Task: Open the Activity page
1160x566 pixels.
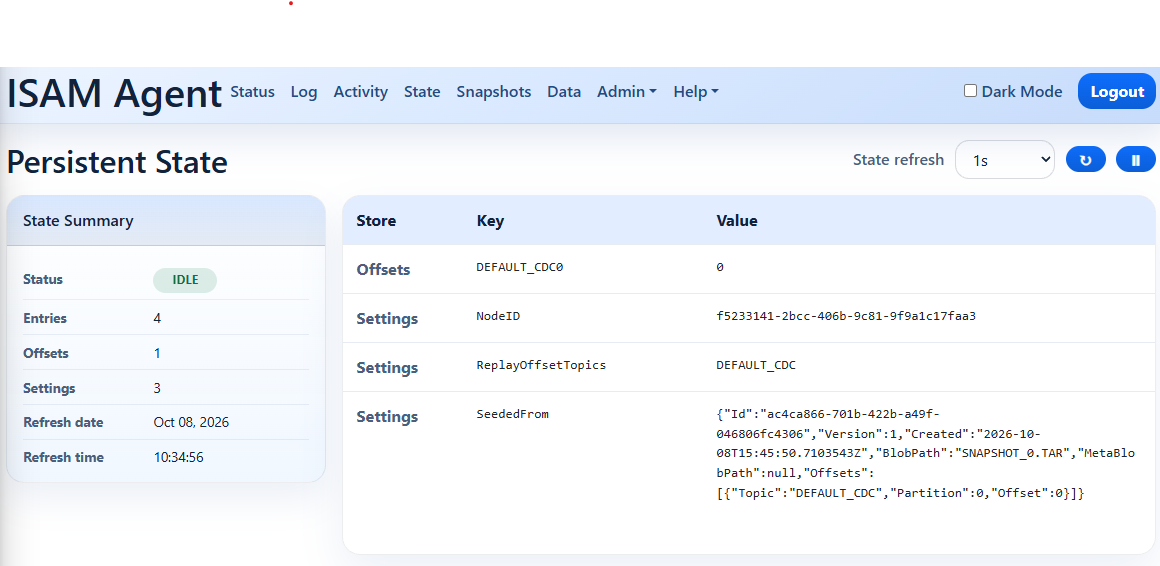Action: pyautogui.click(x=360, y=92)
